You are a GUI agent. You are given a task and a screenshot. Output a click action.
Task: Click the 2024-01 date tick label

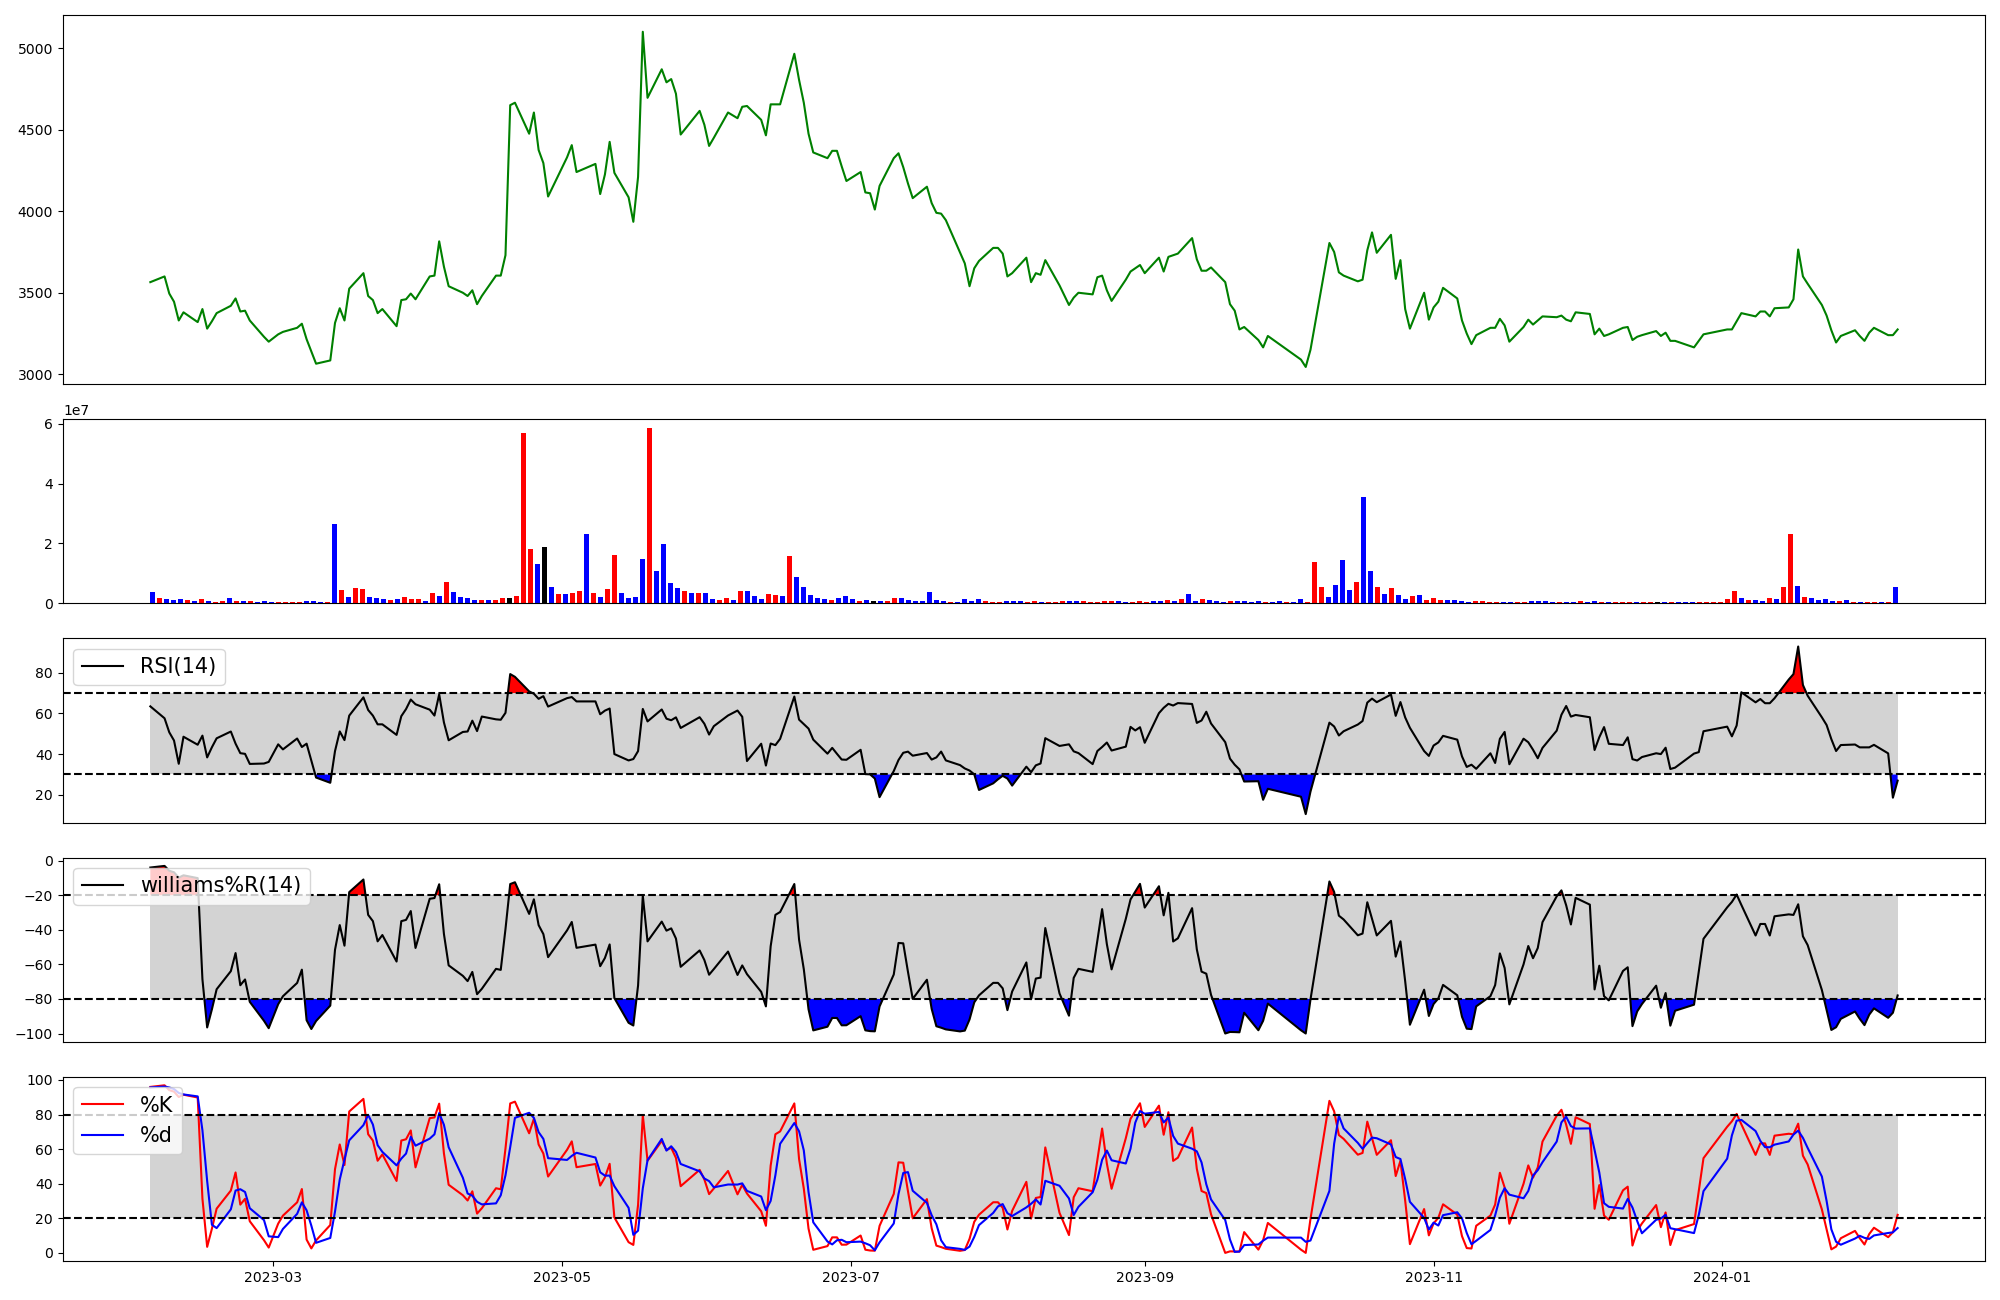[x=1723, y=1277]
